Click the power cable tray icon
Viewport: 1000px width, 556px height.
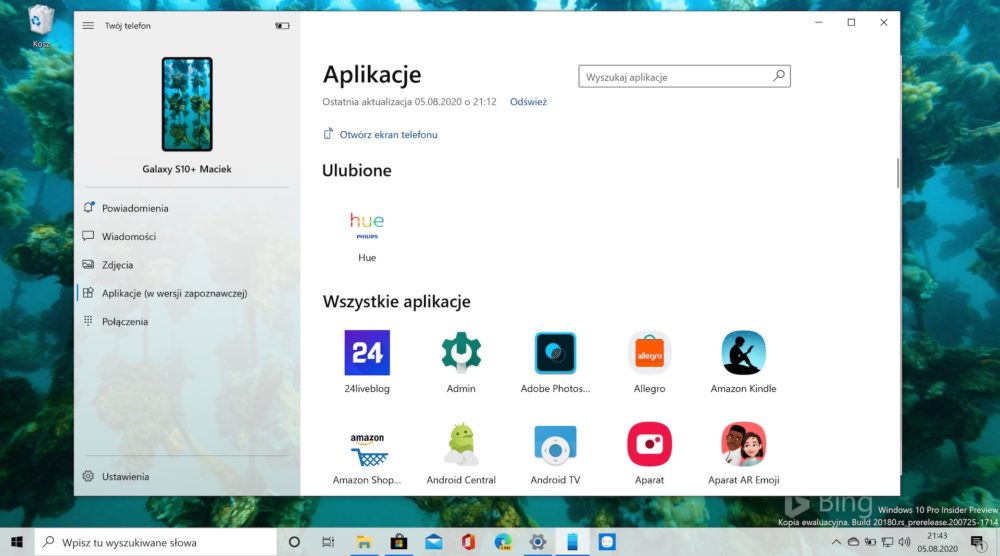coord(870,542)
